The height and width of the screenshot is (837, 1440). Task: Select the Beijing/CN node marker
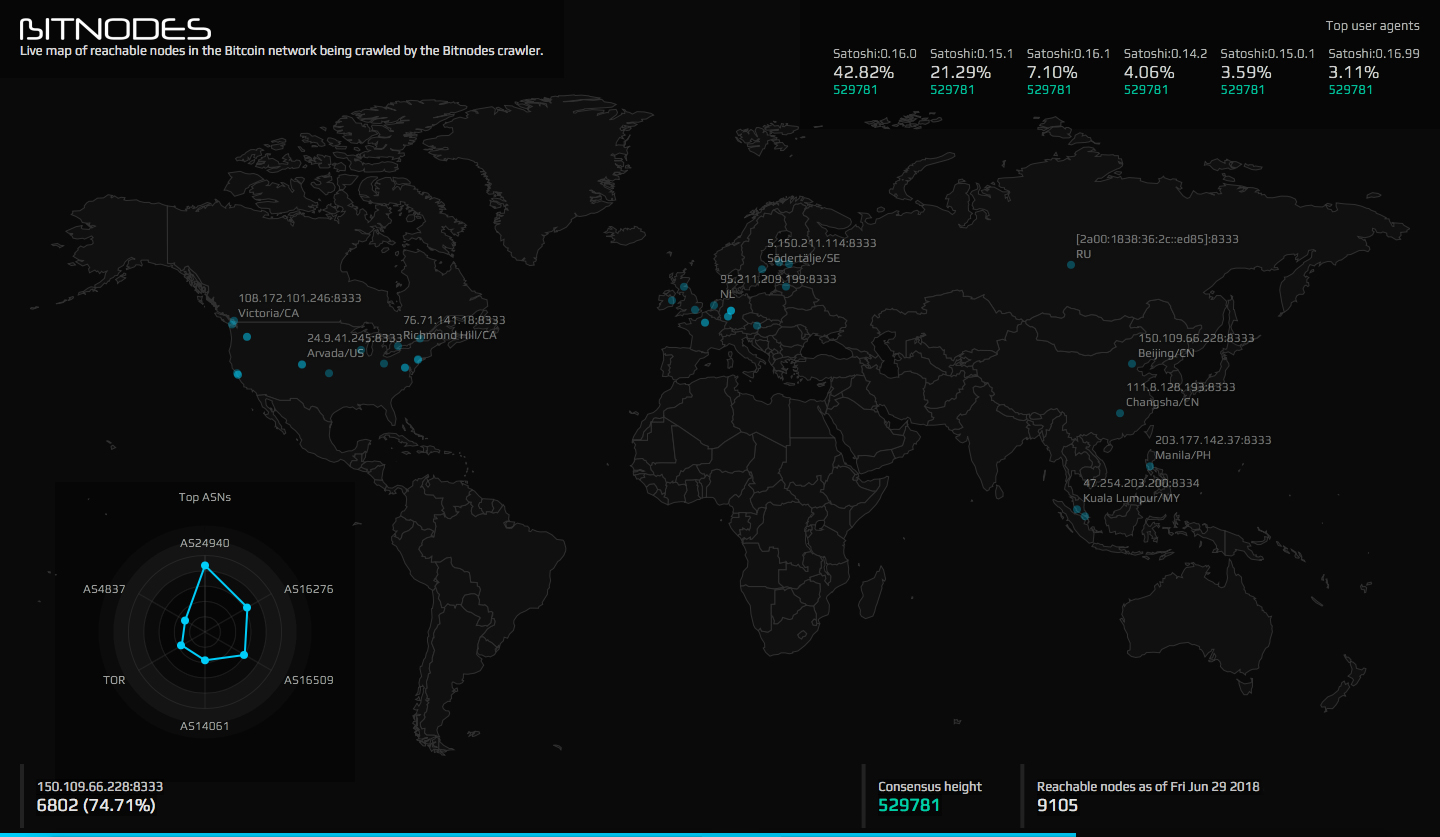1131,364
